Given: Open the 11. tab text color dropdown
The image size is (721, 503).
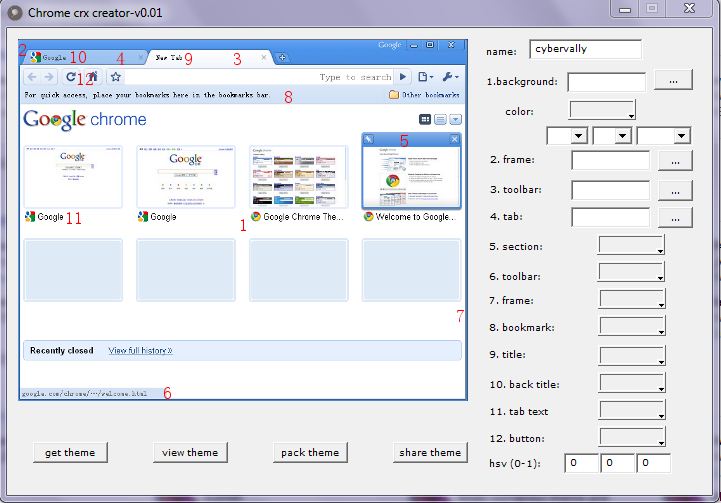Looking at the screenshot, I should [x=632, y=410].
